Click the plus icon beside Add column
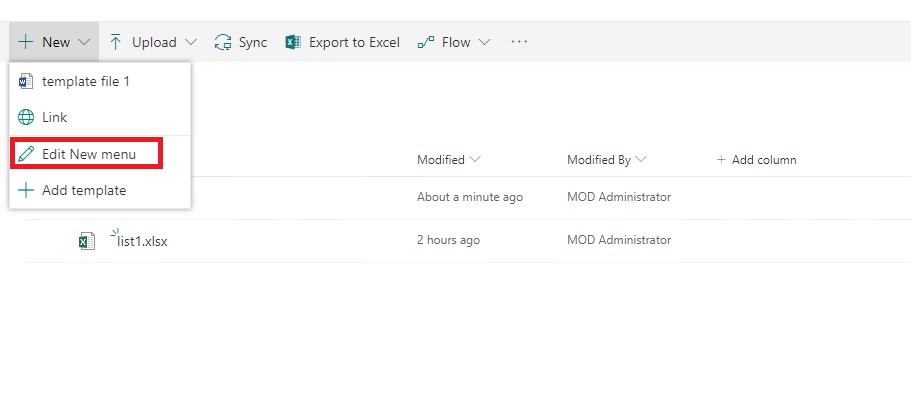The width and height of the screenshot is (911, 414). coord(722,160)
